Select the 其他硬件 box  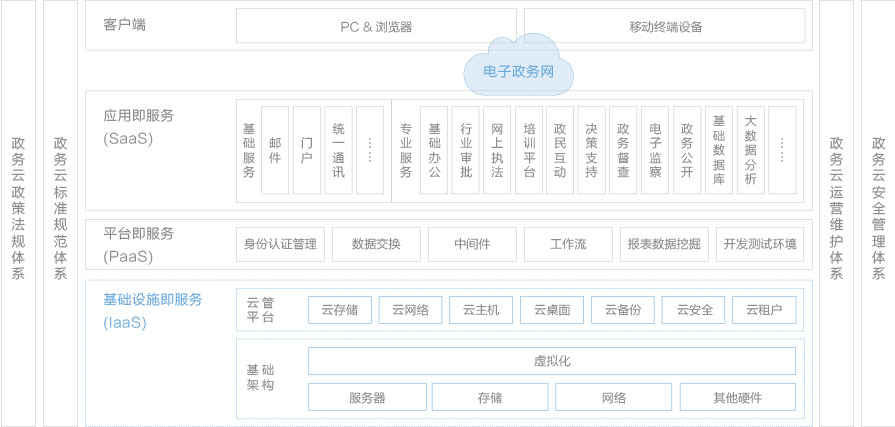(x=738, y=397)
